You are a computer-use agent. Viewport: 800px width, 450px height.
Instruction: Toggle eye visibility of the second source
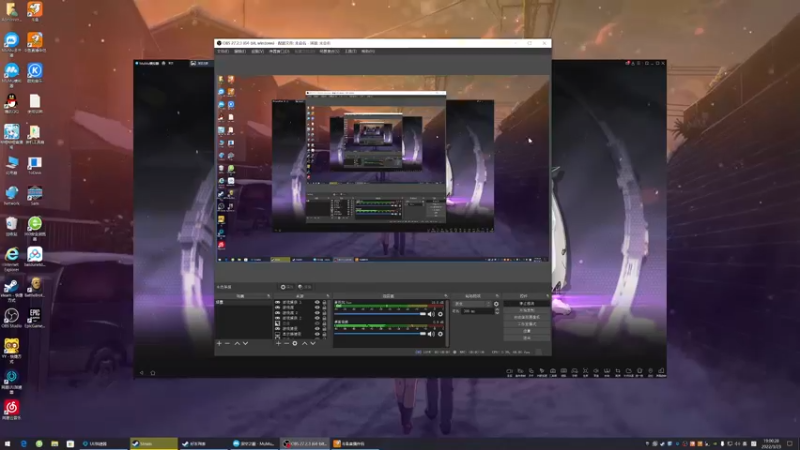coord(317,308)
